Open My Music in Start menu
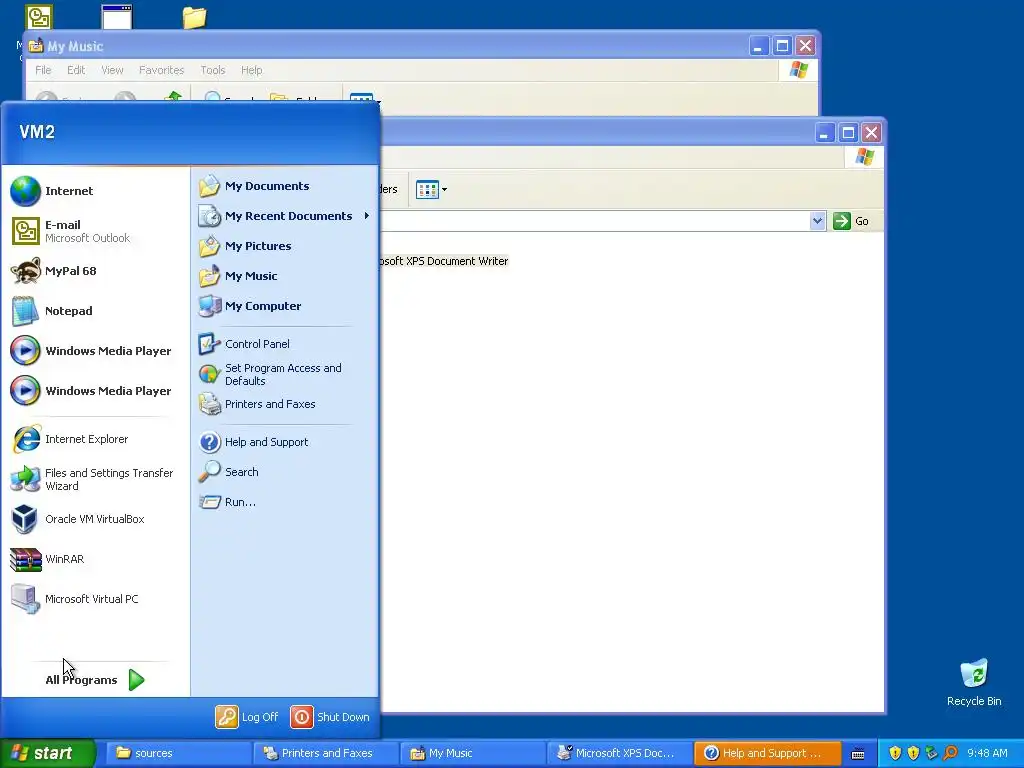This screenshot has height=768, width=1024. pyautogui.click(x=285, y=276)
